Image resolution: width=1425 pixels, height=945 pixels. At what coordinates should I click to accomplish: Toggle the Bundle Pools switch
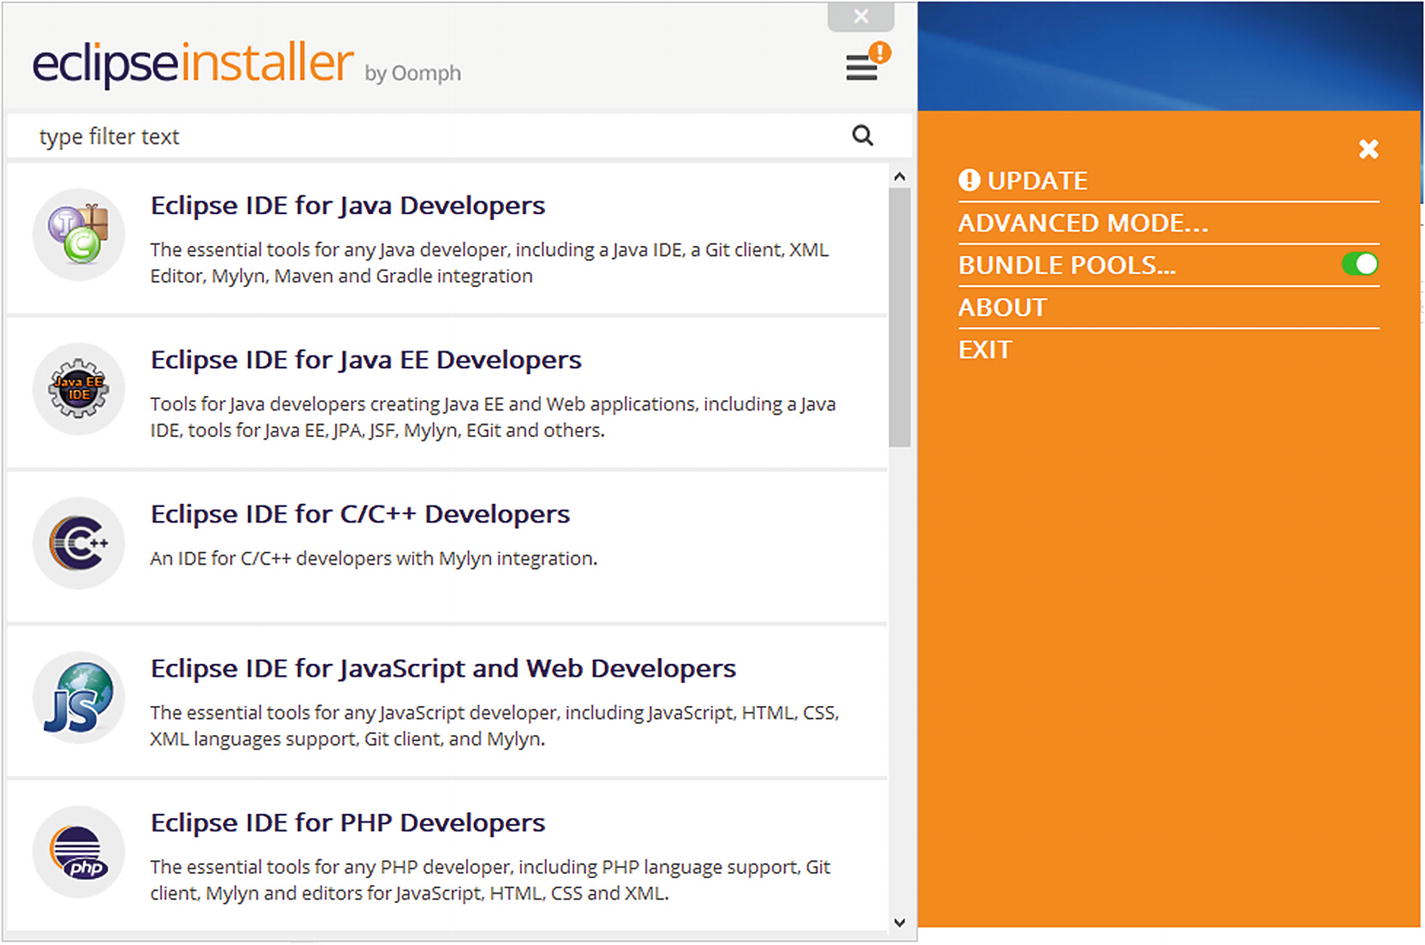point(1360,264)
